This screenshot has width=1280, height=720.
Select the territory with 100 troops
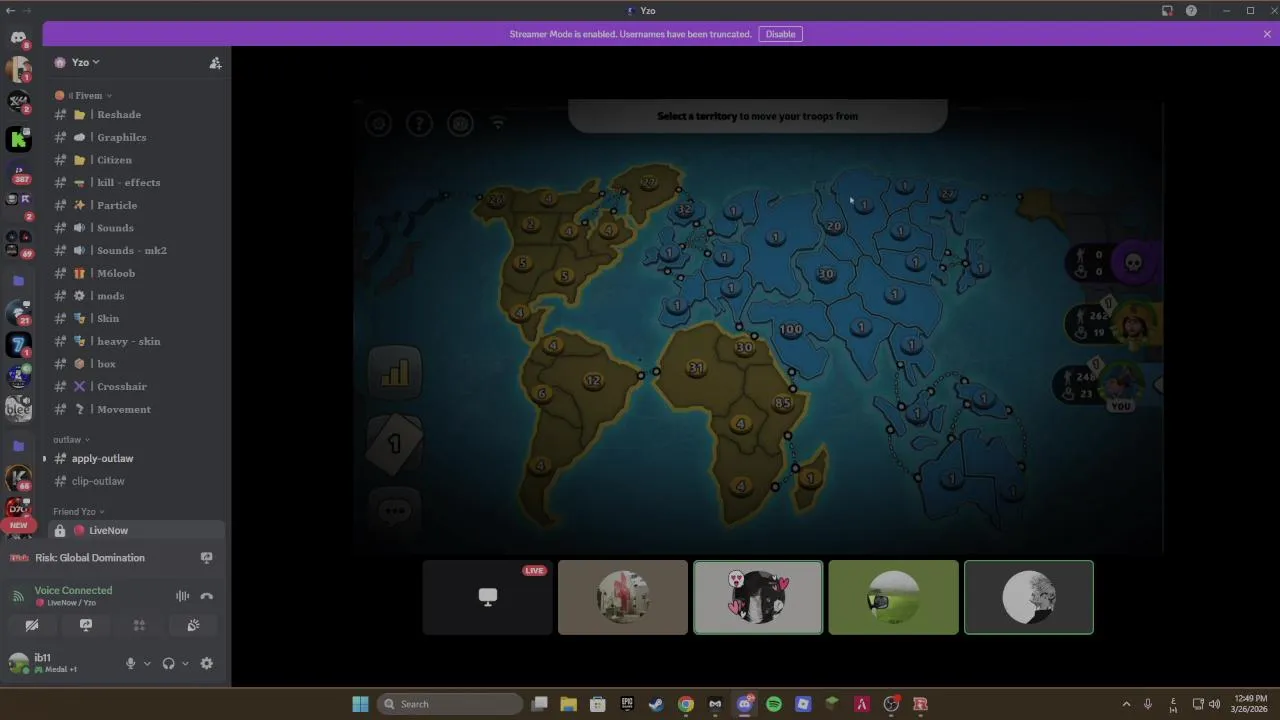coord(790,329)
